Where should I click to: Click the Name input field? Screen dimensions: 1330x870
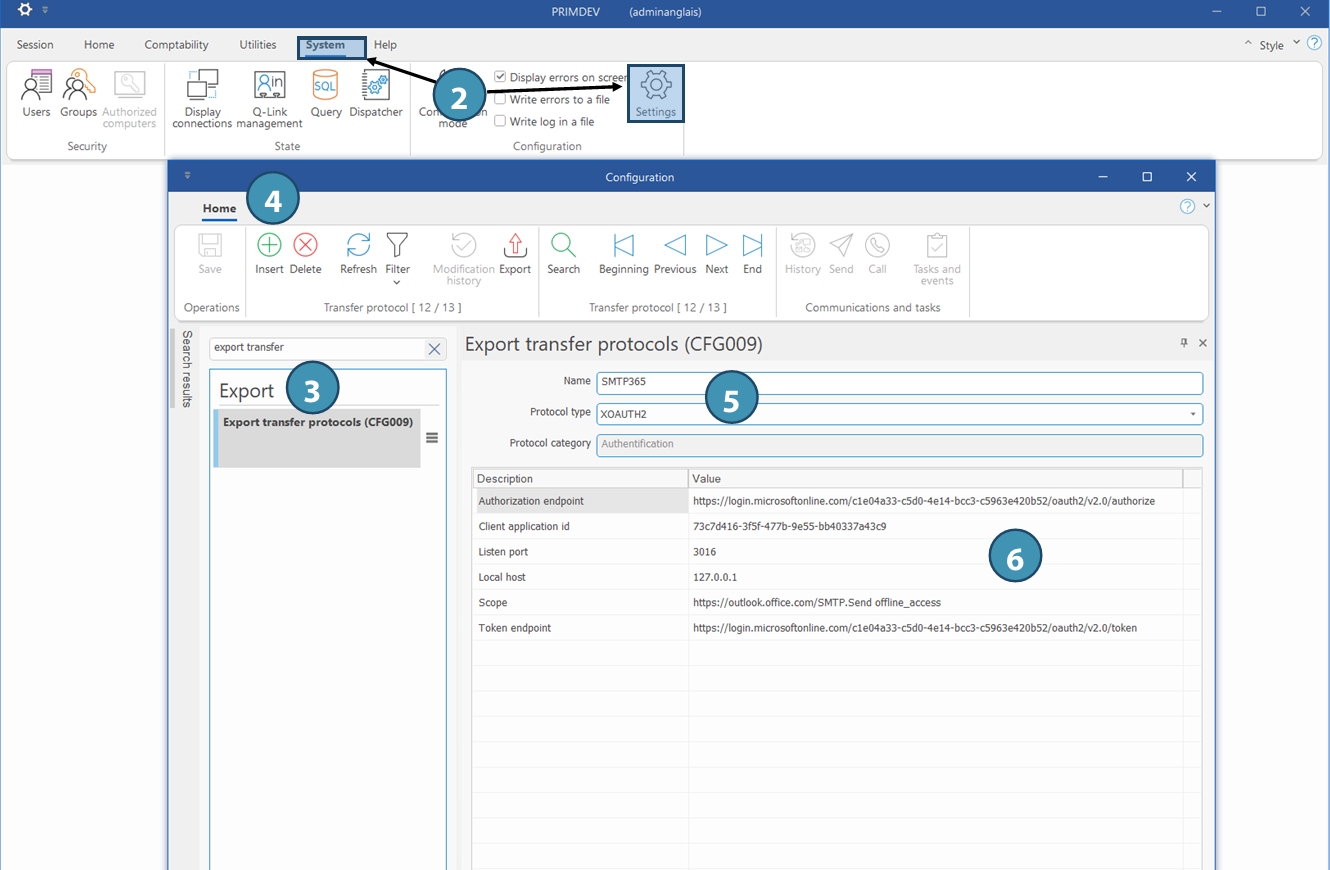point(898,384)
